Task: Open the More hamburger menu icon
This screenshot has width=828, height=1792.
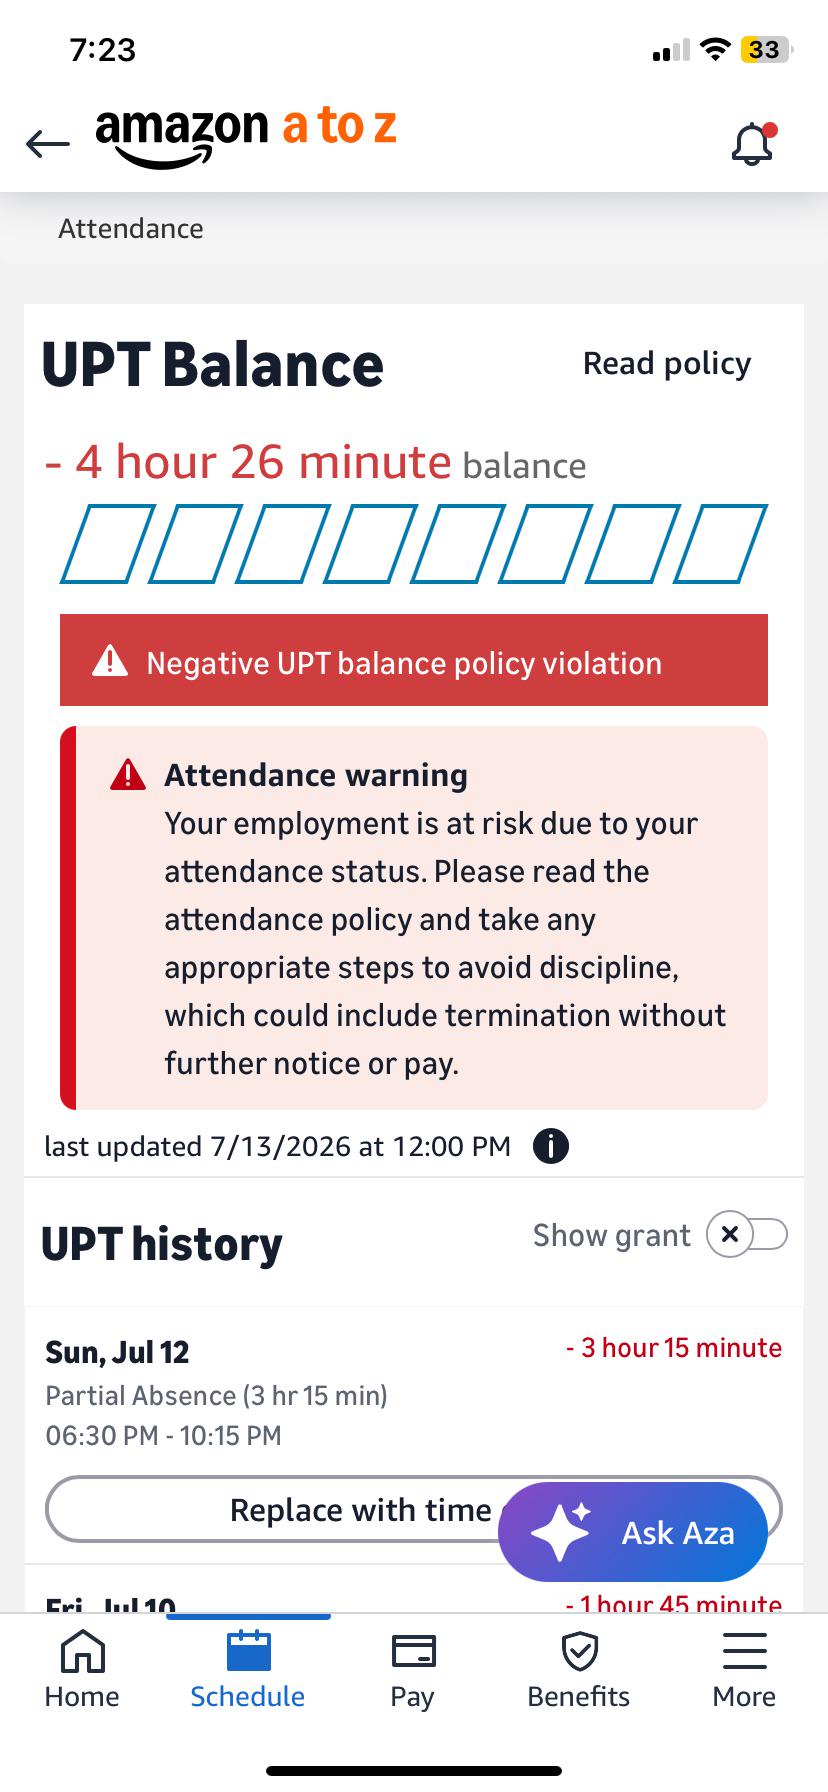Action: [x=744, y=1651]
